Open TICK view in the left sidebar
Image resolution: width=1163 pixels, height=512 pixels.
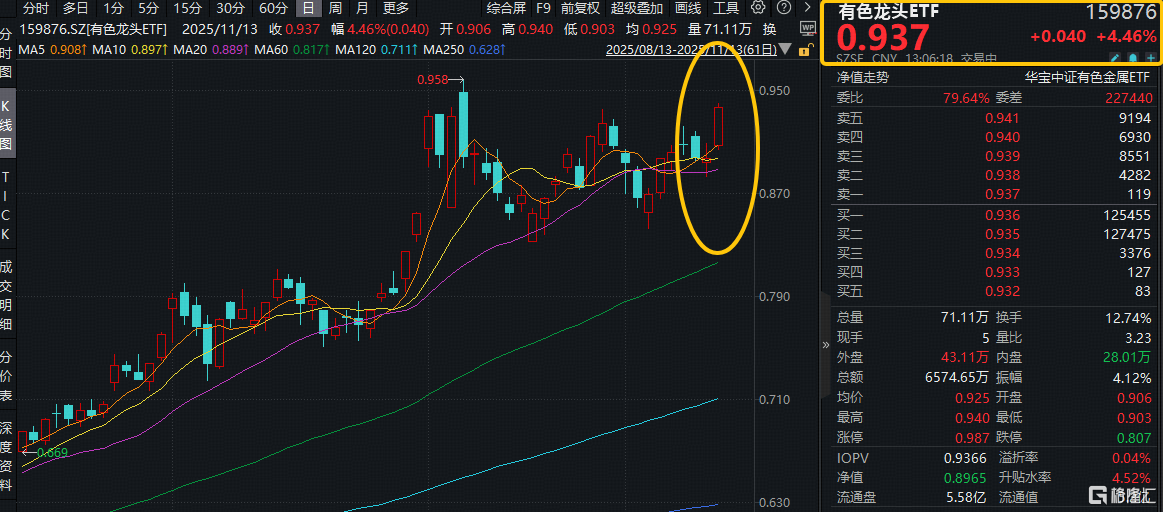tap(6, 206)
